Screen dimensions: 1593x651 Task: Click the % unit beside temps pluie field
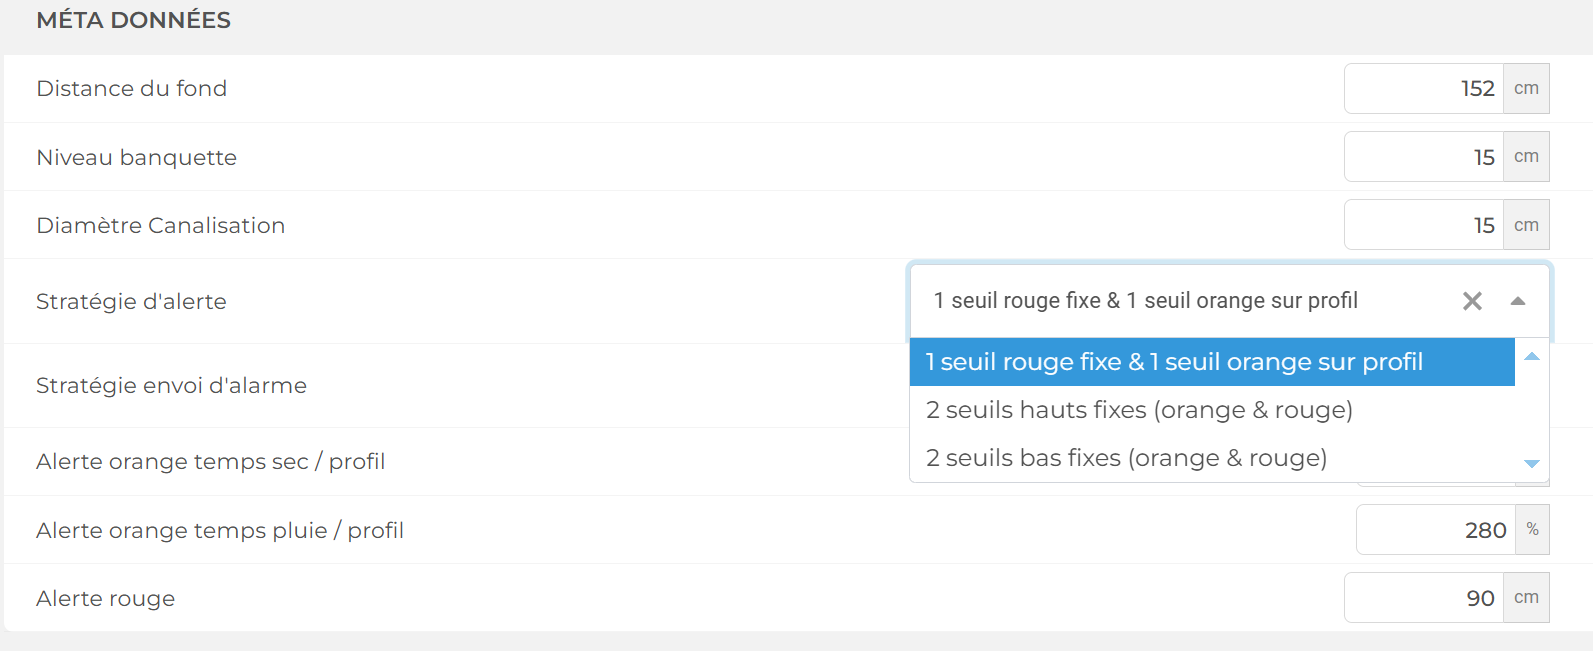pyautogui.click(x=1532, y=530)
